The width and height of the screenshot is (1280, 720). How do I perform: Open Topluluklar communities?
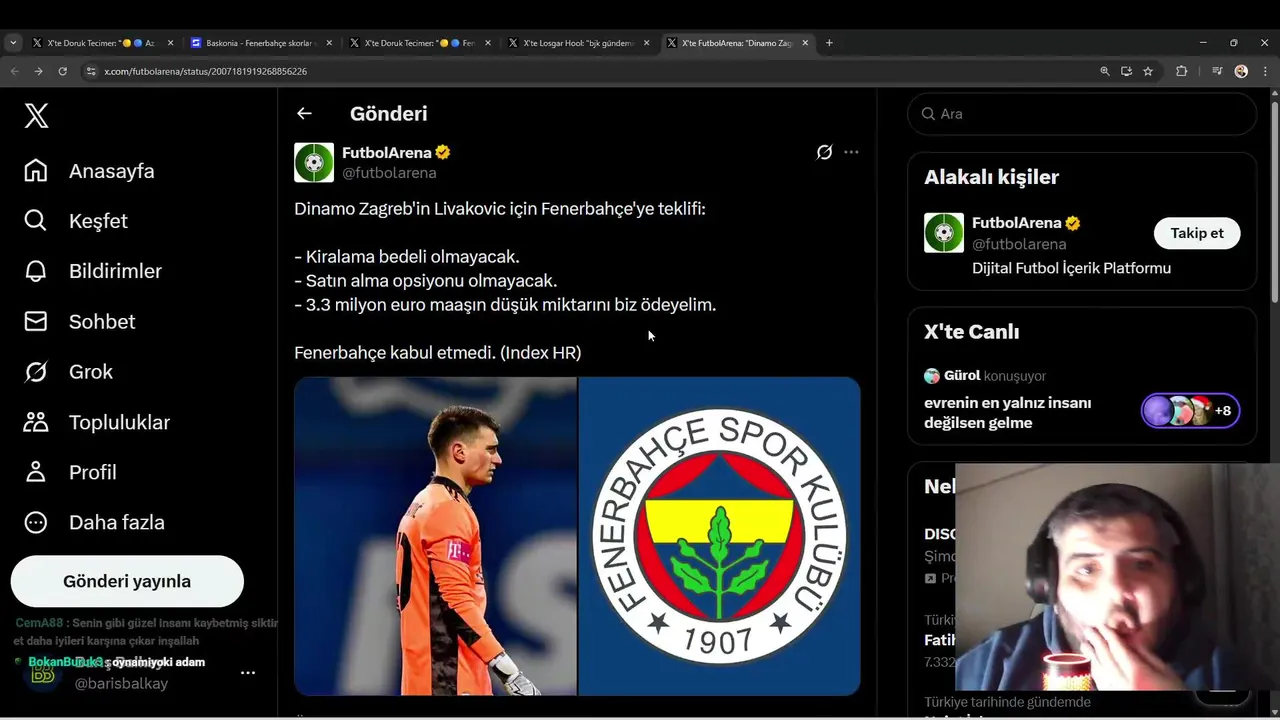click(97, 422)
